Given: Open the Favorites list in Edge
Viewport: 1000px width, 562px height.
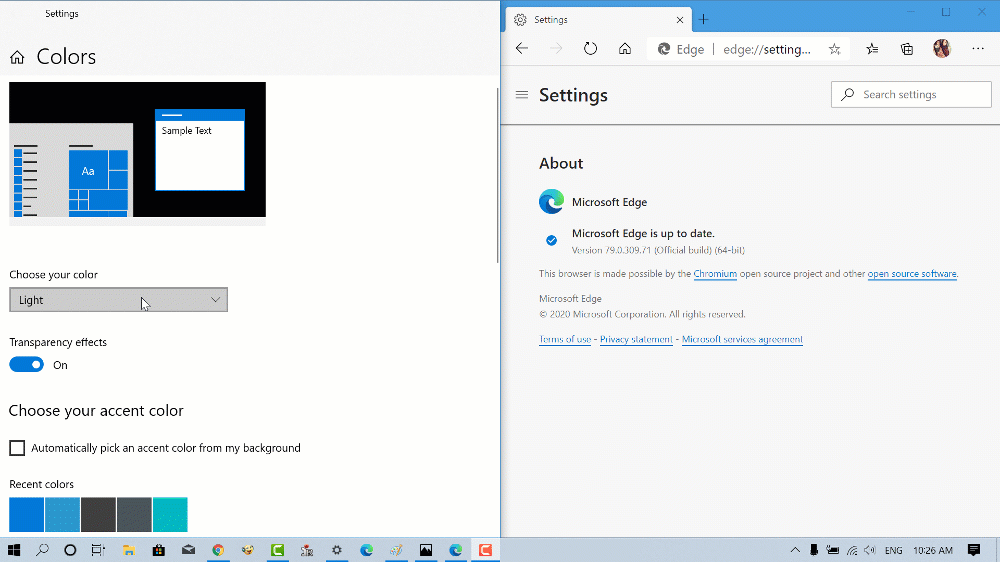Looking at the screenshot, I should (872, 48).
